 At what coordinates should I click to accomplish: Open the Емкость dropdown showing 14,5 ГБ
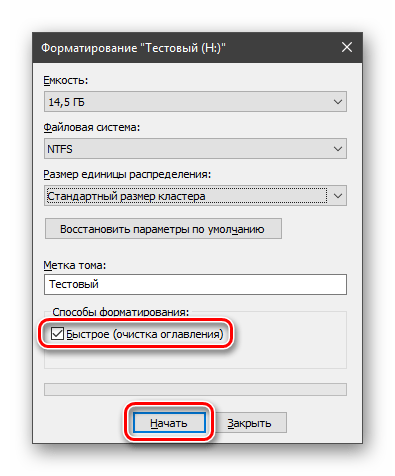pyautogui.click(x=195, y=102)
